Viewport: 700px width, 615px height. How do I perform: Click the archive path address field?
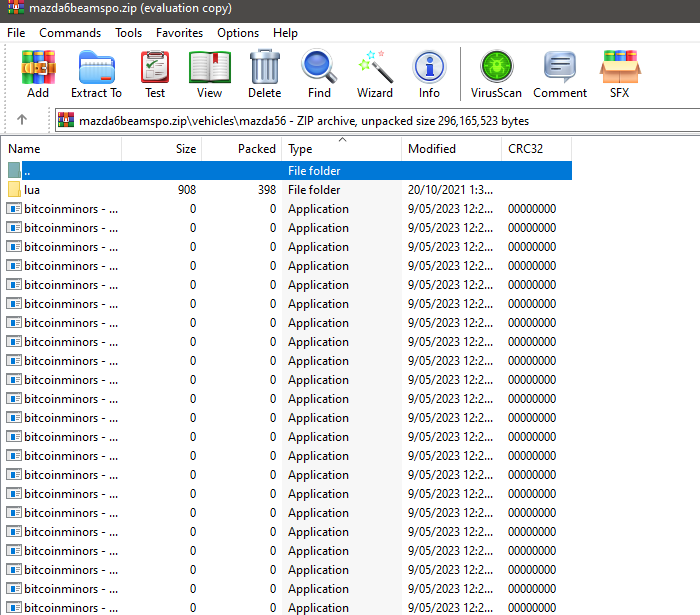pos(377,121)
